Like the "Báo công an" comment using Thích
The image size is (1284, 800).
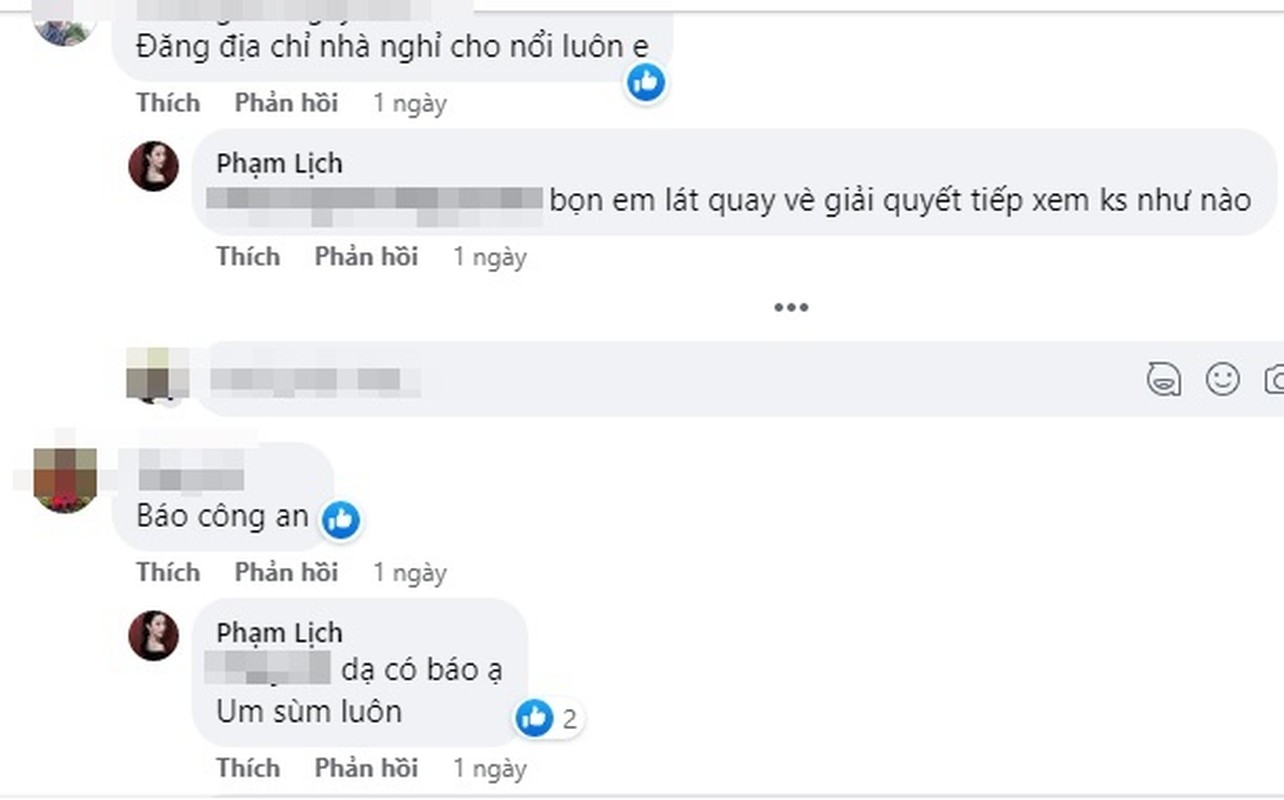pyautogui.click(x=168, y=572)
